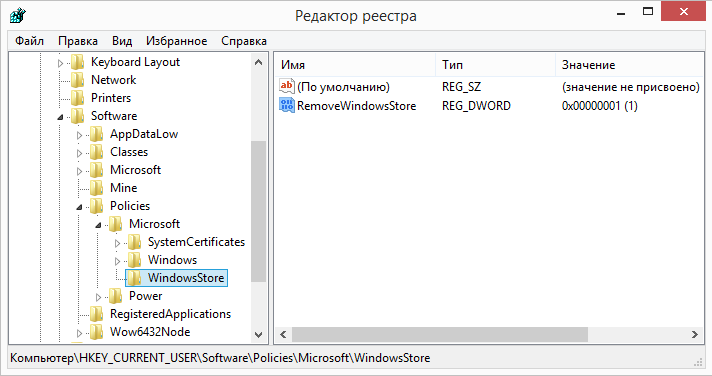Click the tree pane vertical scrollbar thumb
This screenshot has width=712, height=376.
coord(258,211)
